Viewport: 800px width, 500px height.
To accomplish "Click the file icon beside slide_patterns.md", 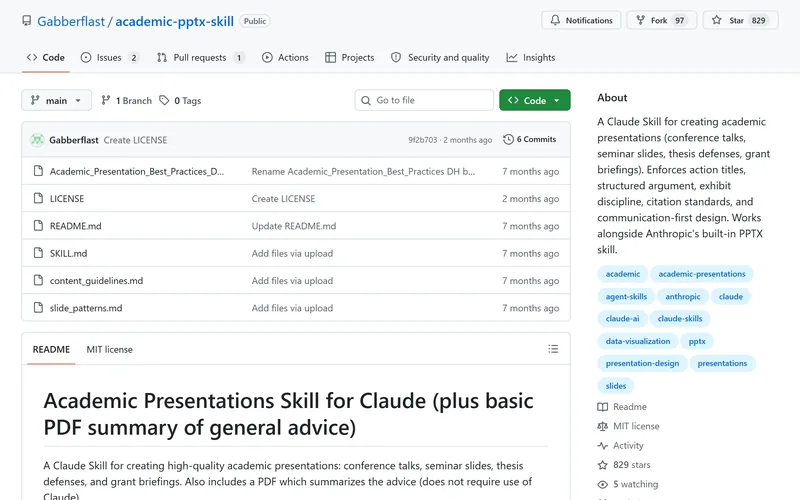I will tap(38, 308).
